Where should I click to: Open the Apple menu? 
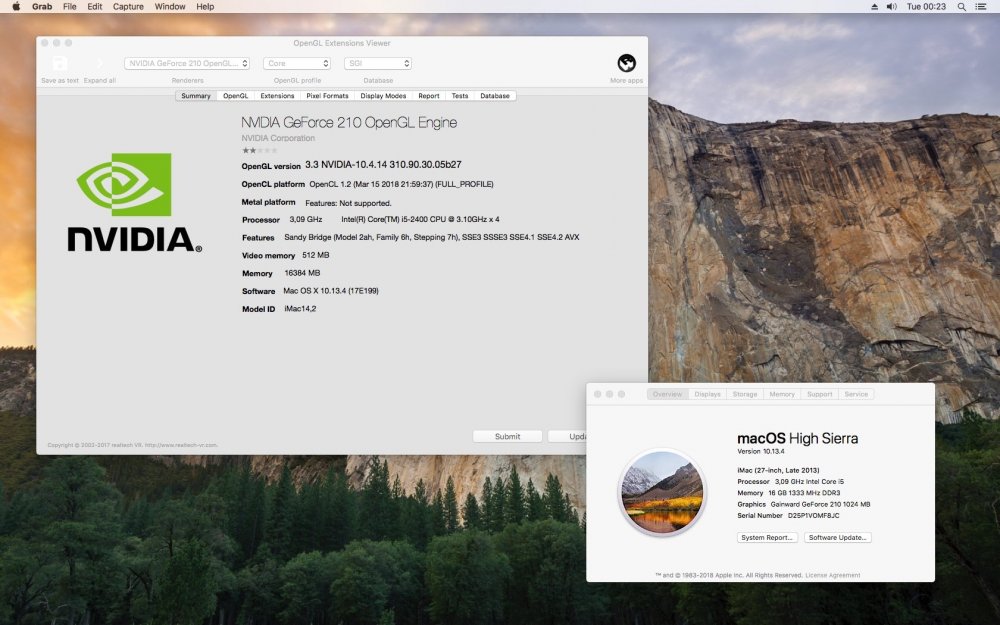17,6
